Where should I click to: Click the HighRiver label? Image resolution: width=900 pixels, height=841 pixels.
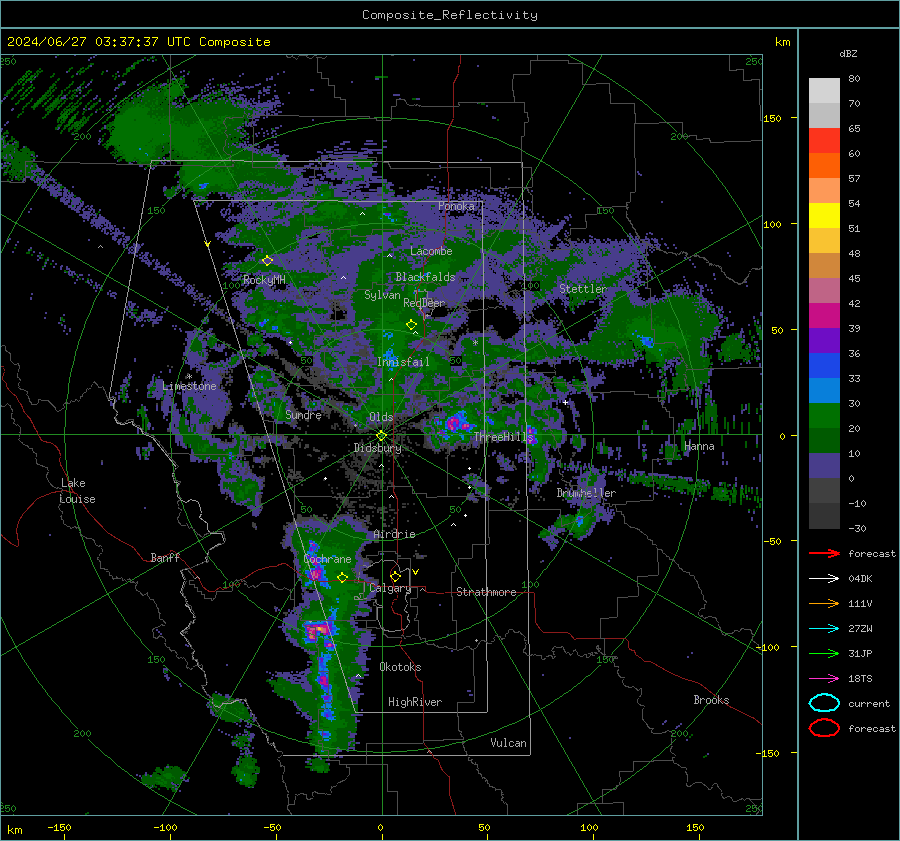pyautogui.click(x=415, y=702)
